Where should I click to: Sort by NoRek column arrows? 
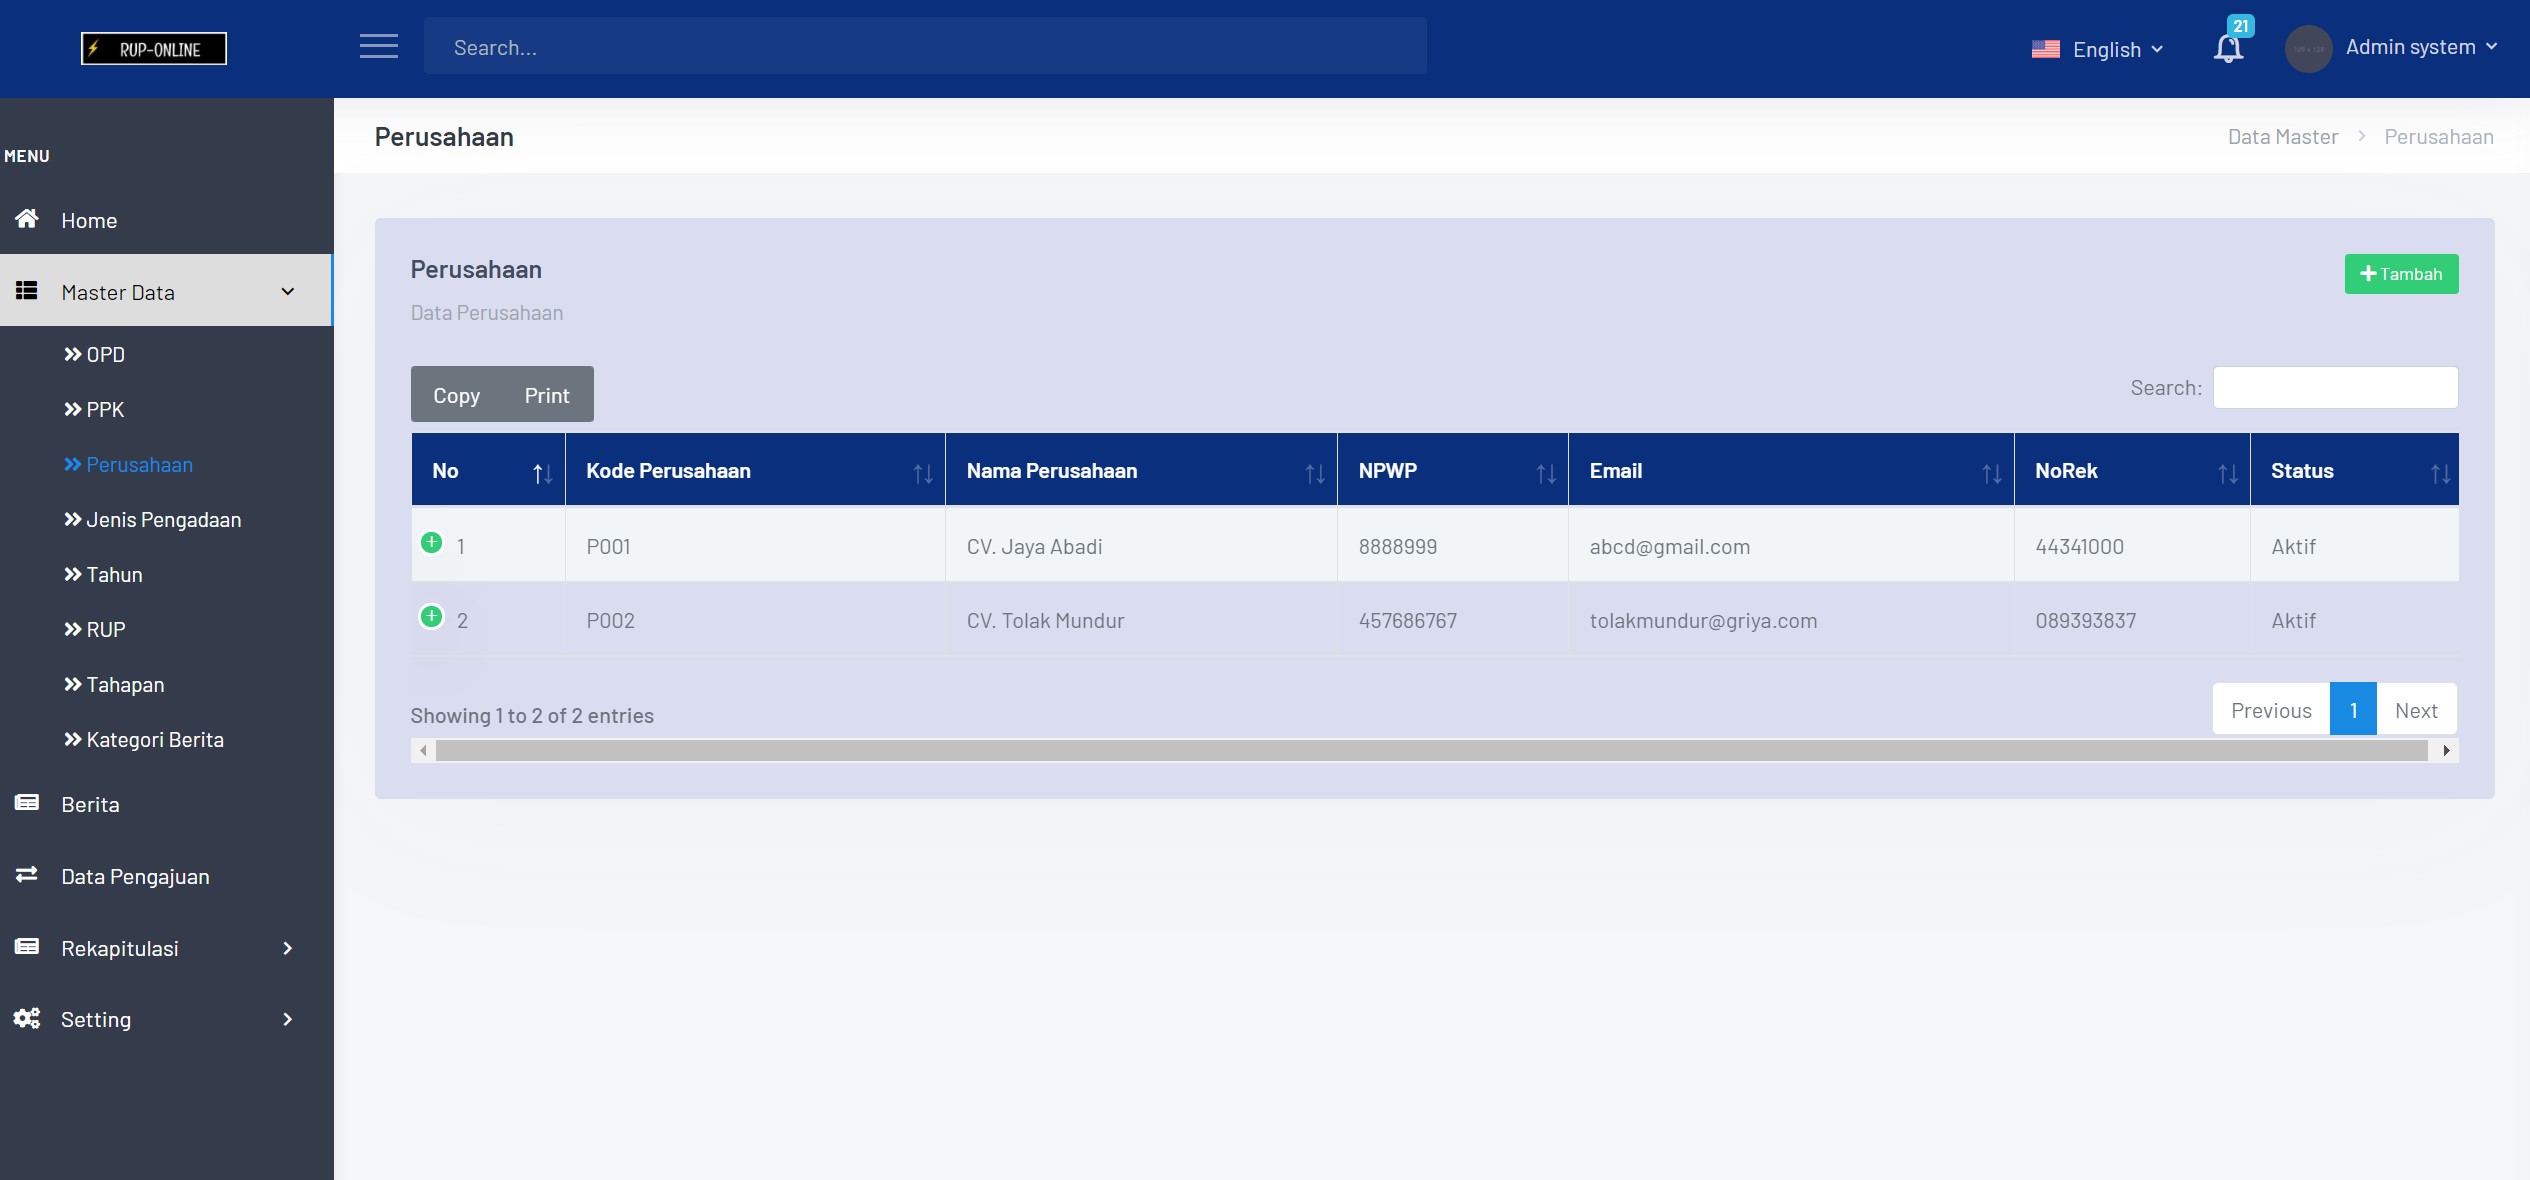click(x=2228, y=474)
